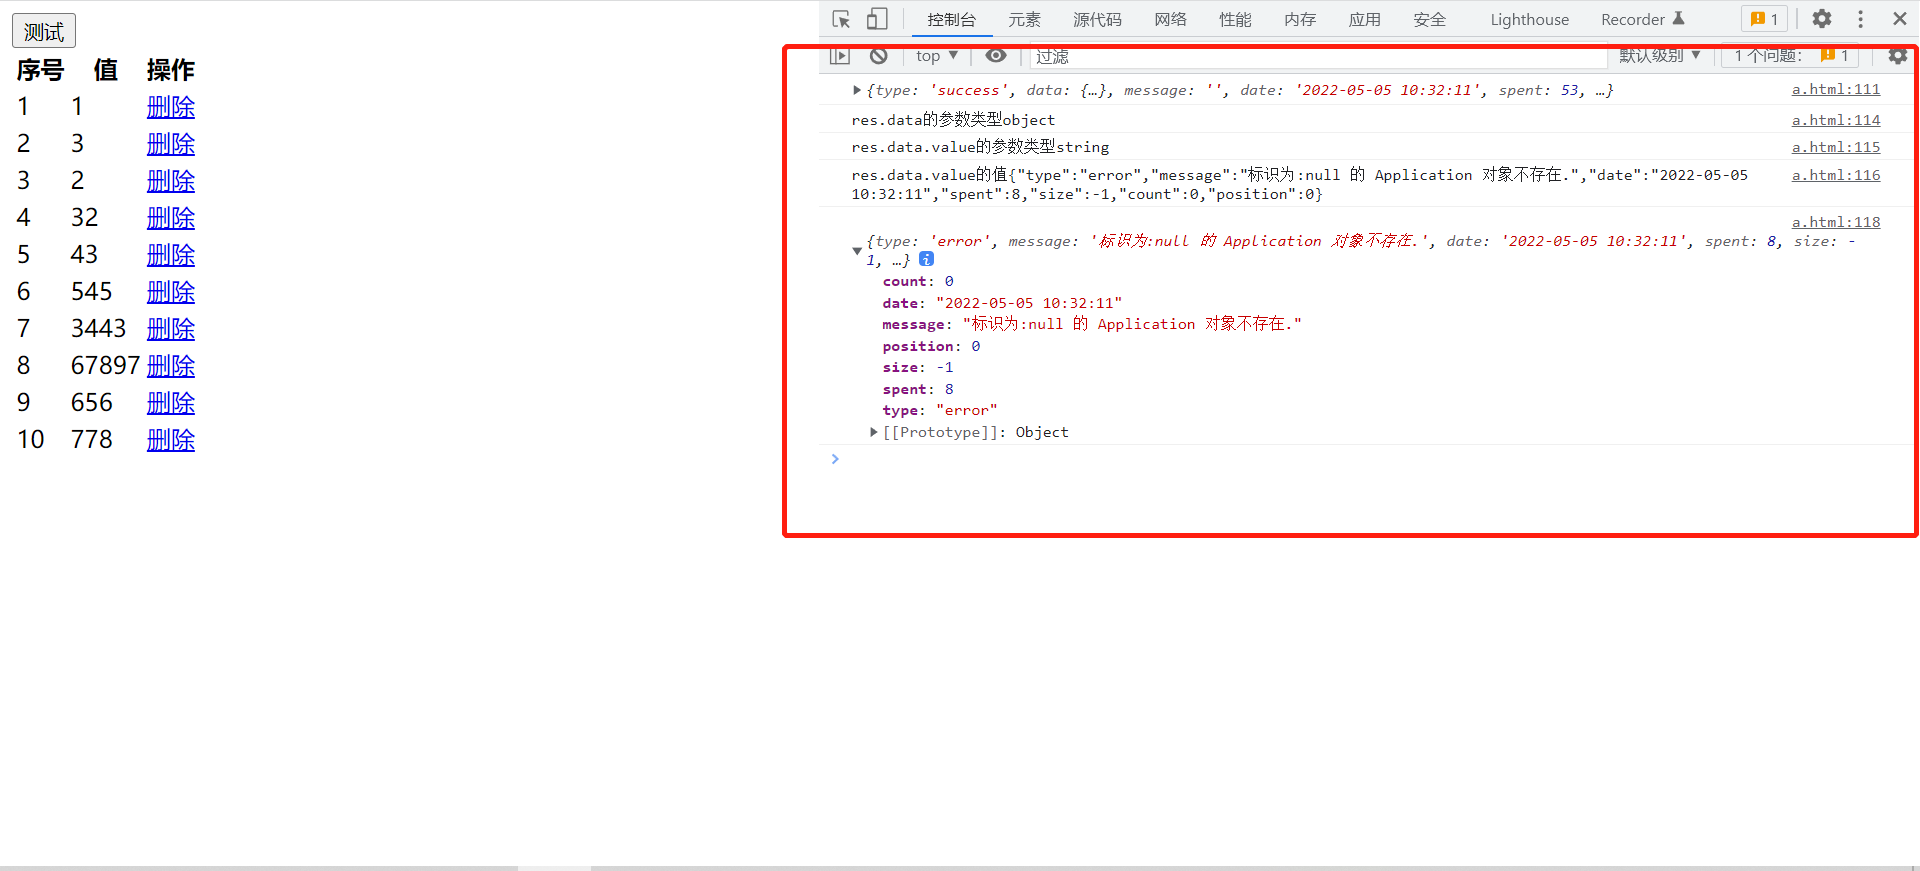Delete the row with value 778
The height and width of the screenshot is (871, 1920).
click(x=171, y=440)
